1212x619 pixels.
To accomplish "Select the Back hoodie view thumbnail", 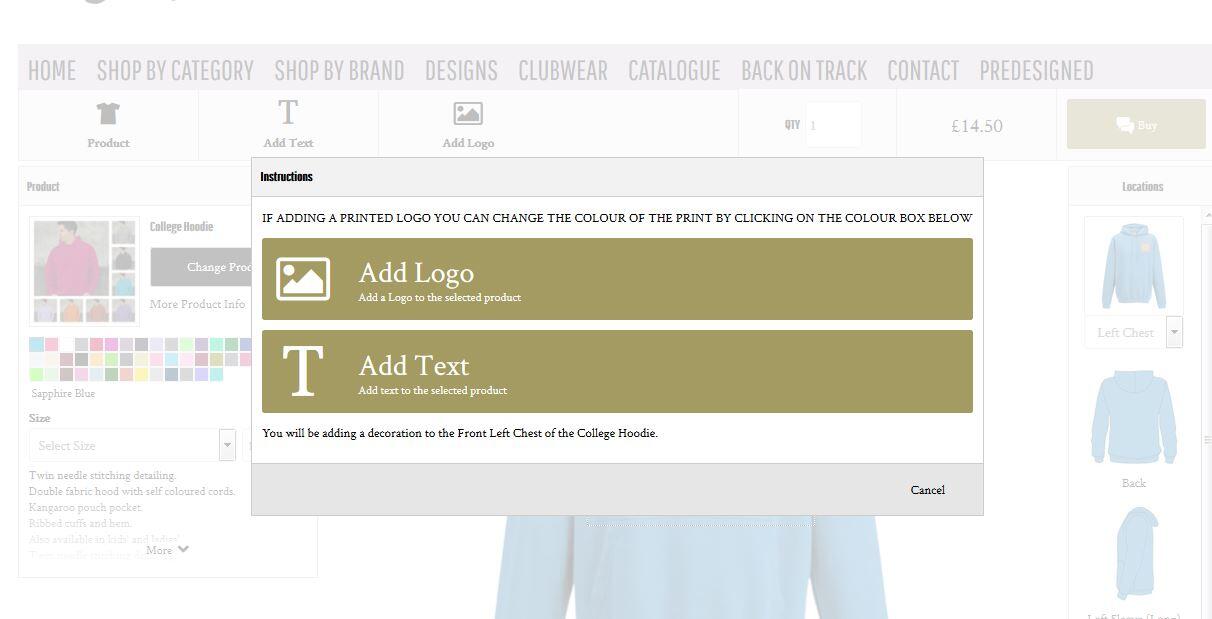I will [x=1133, y=419].
